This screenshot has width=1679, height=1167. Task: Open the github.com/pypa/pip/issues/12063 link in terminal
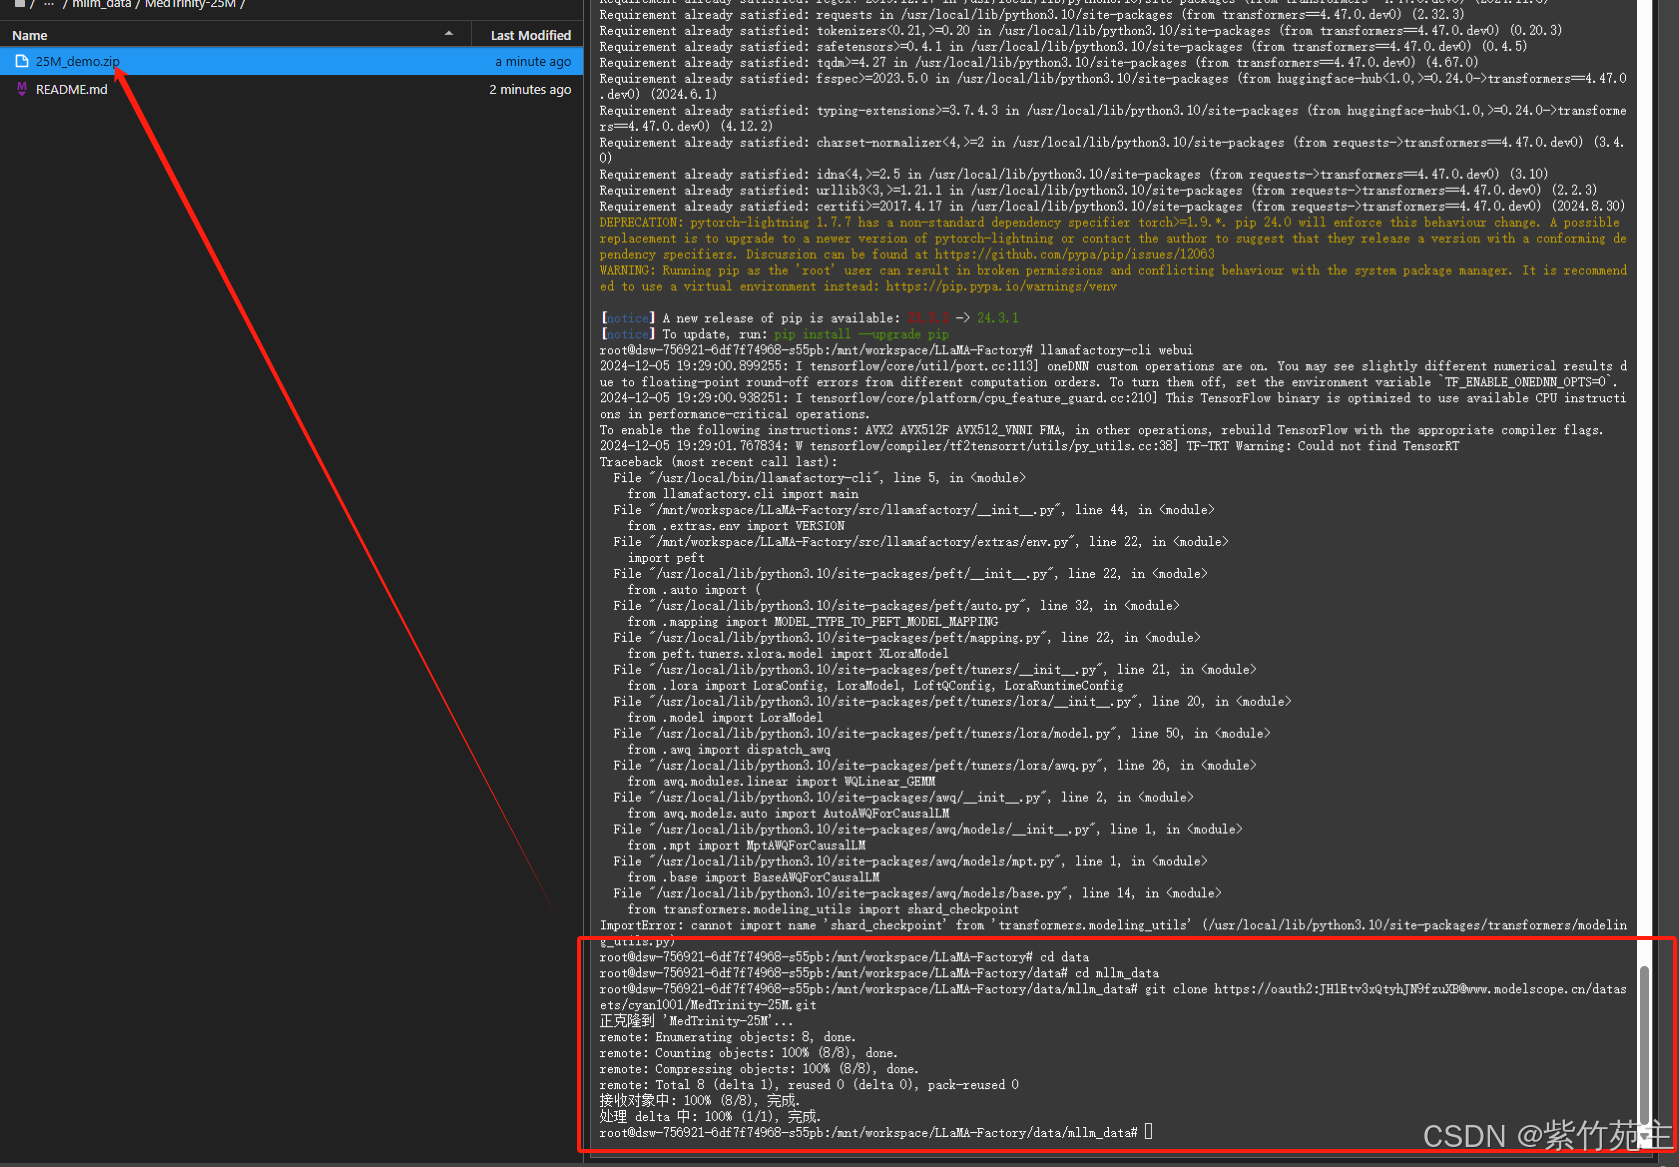coord(1075,254)
